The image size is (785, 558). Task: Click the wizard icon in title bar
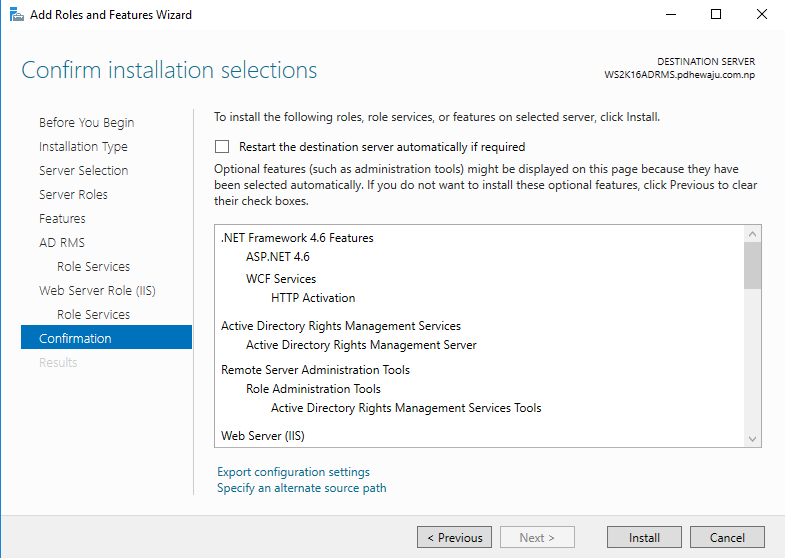(x=17, y=15)
